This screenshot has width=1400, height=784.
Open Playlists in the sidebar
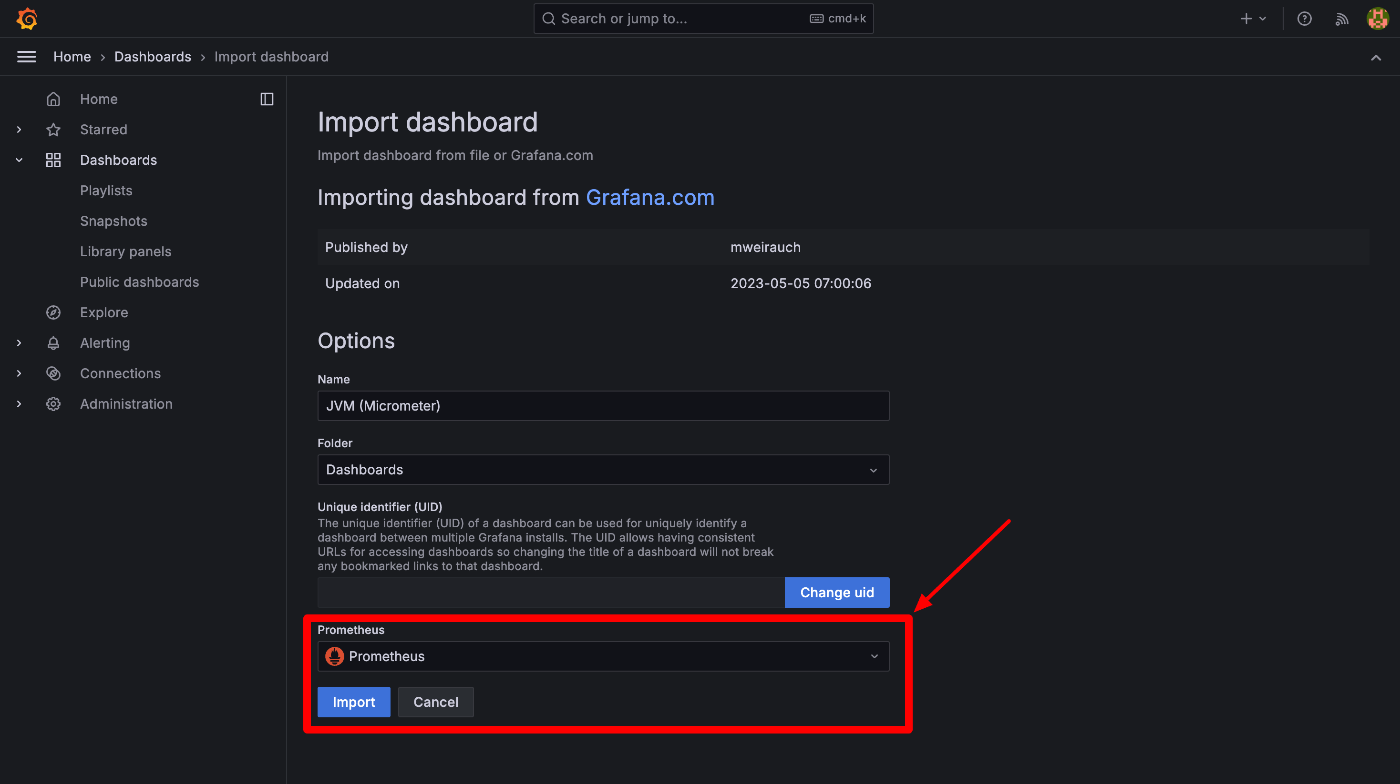pos(106,191)
